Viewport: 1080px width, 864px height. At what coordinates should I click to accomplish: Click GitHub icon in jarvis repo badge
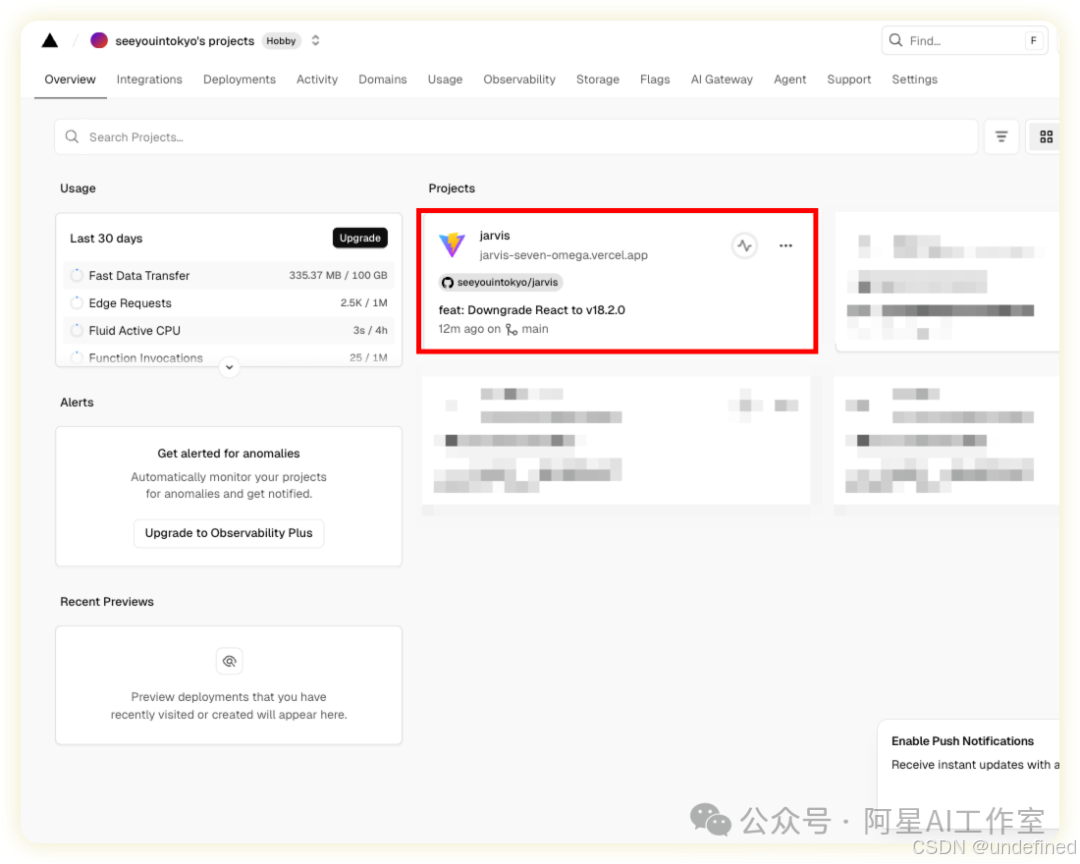(448, 282)
